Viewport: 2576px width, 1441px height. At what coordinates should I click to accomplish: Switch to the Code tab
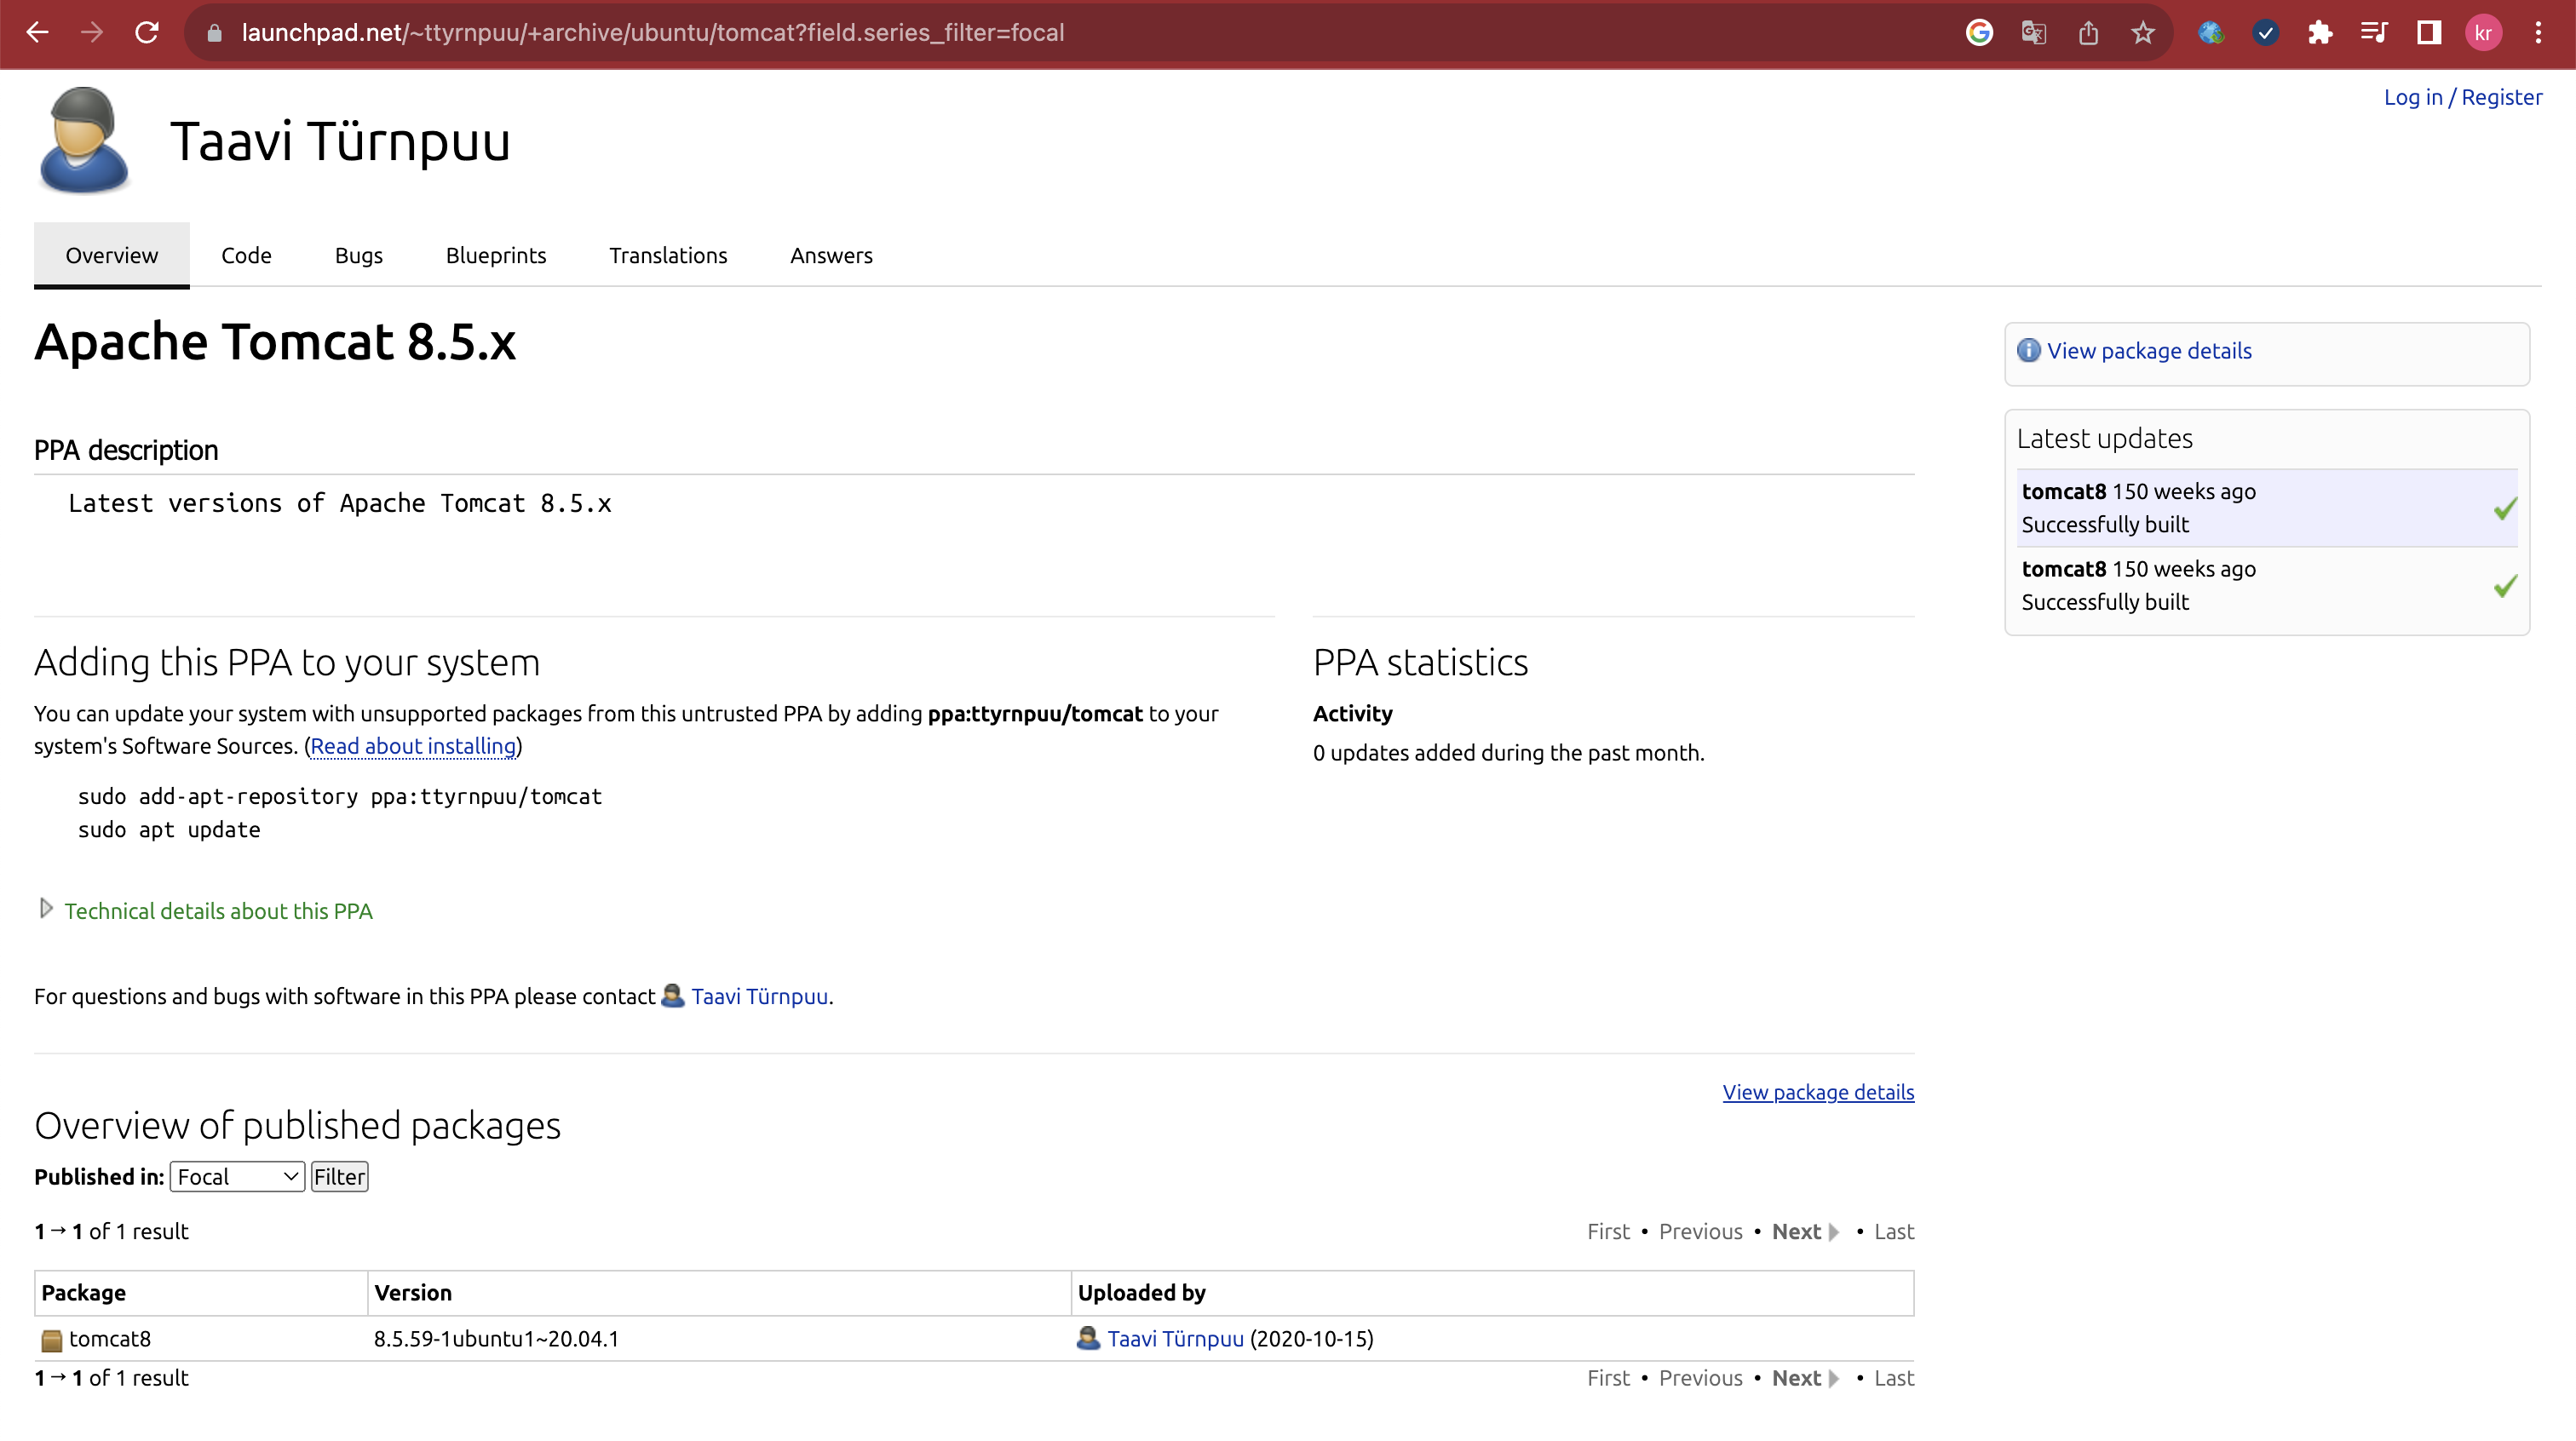[246, 256]
